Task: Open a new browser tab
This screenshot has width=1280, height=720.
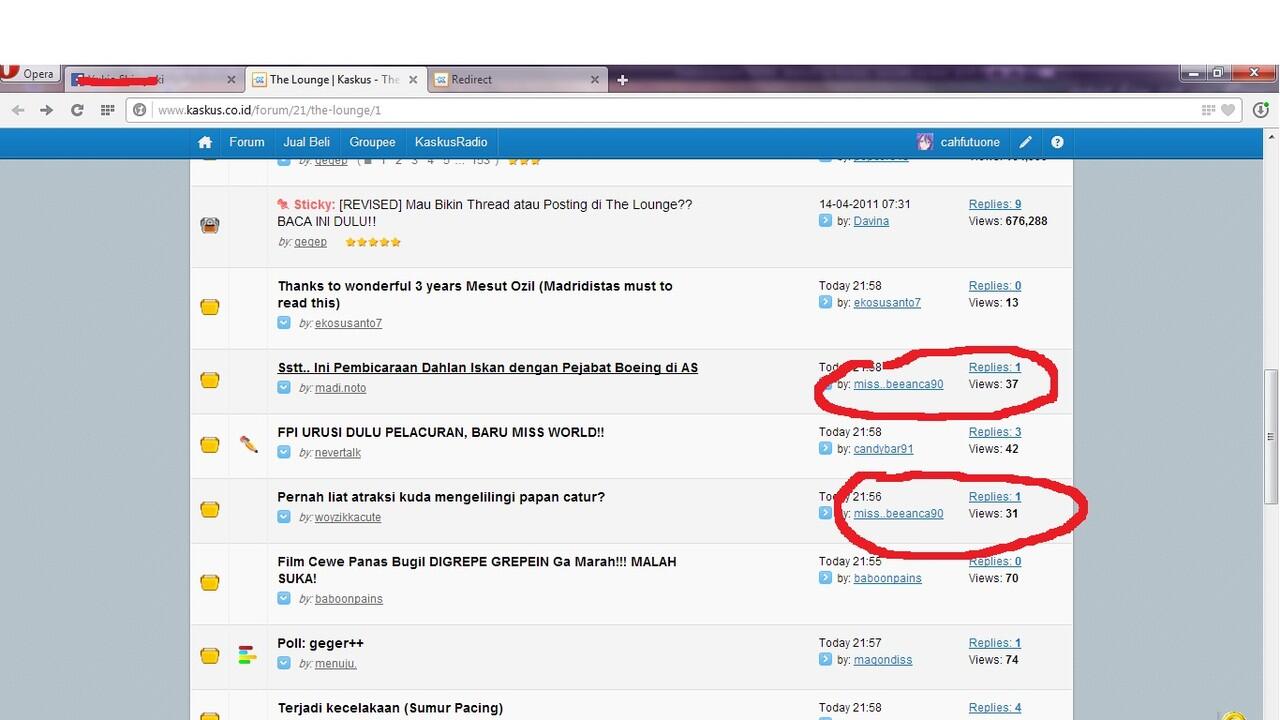Action: 622,80
